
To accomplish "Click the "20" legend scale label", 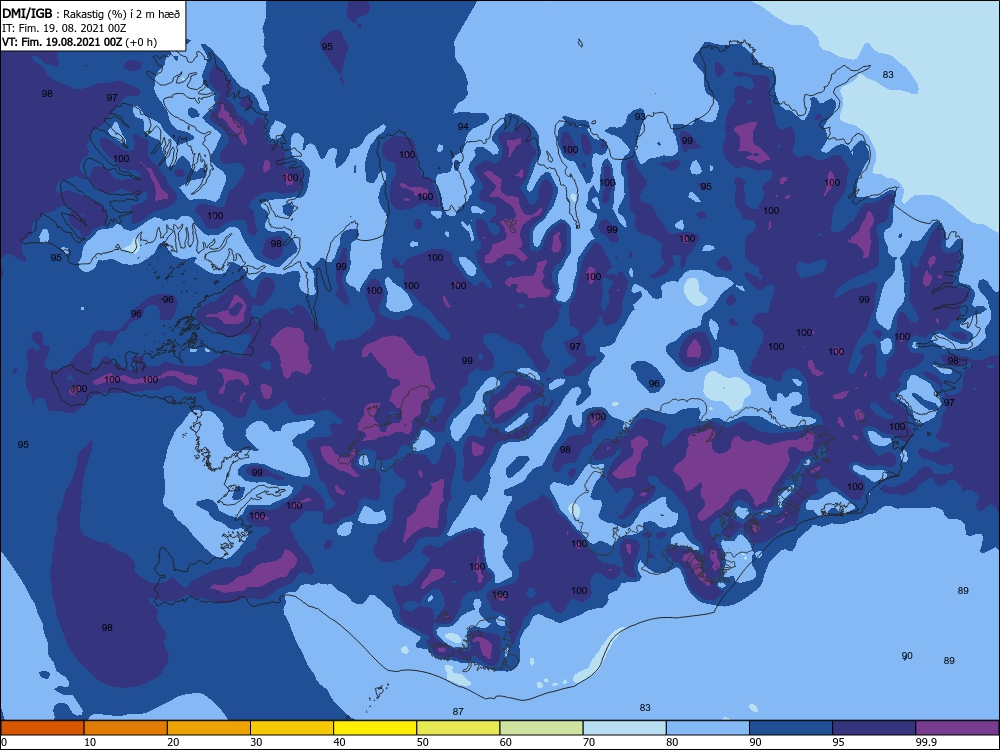I will pos(173,742).
